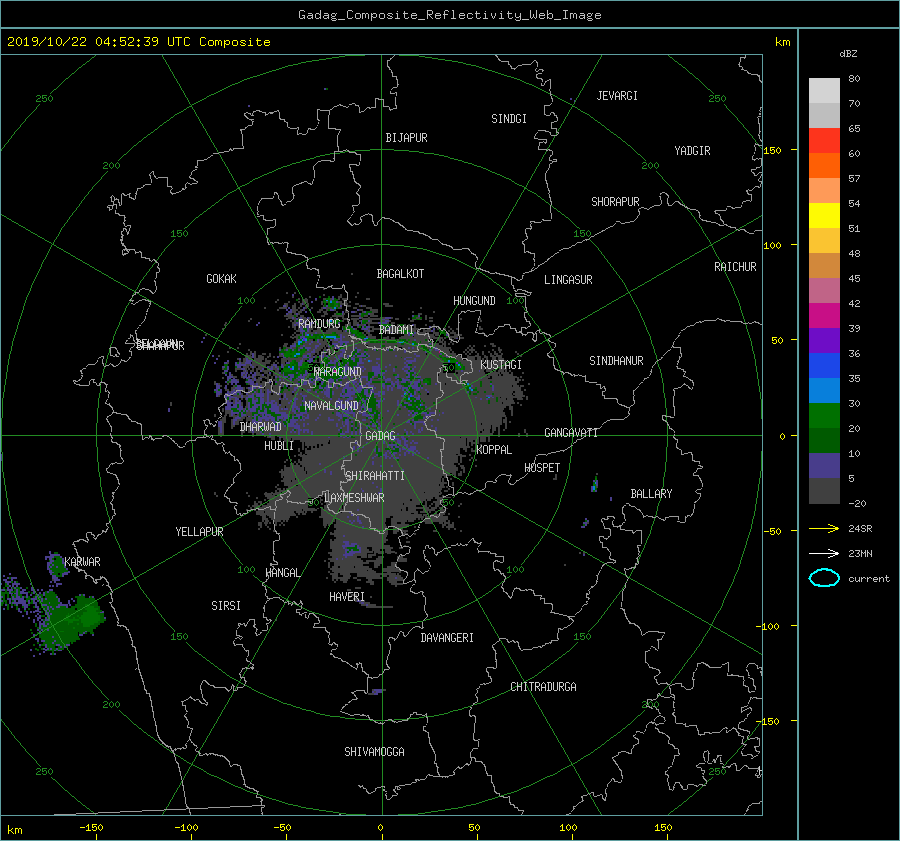Click the dBZ legend heading

(848, 54)
